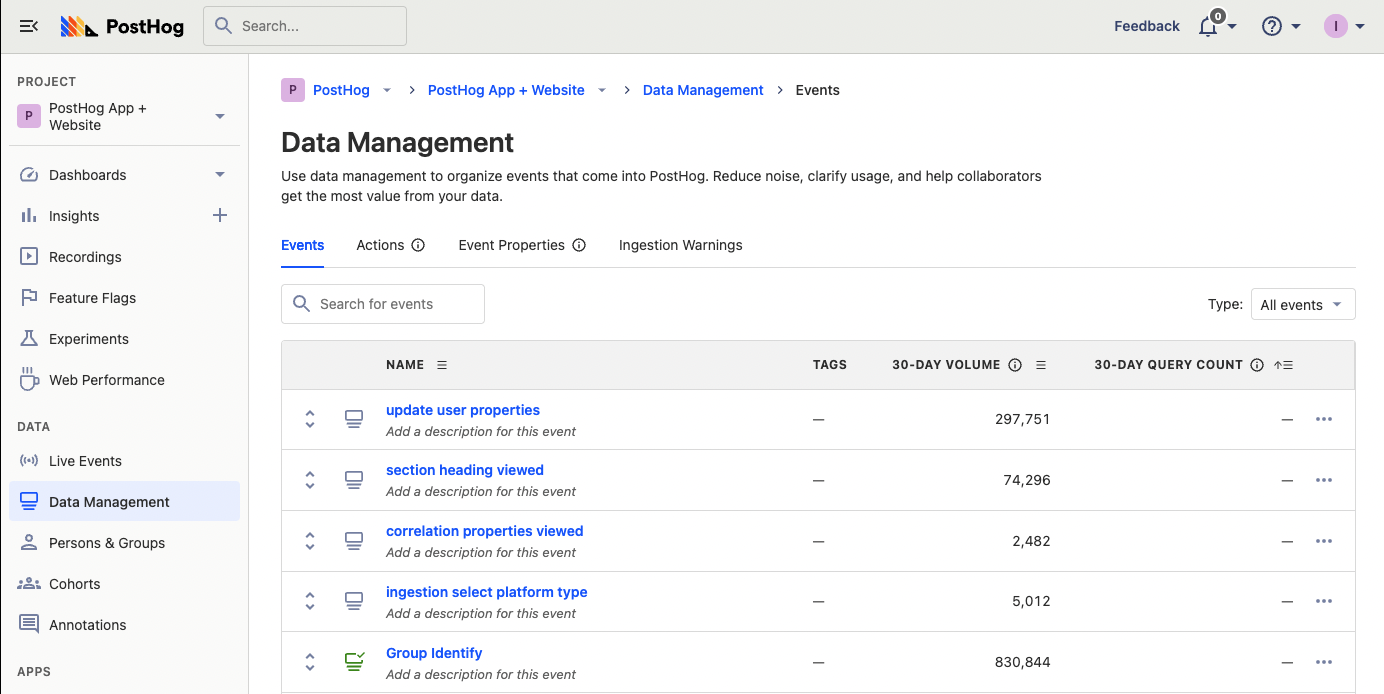Open the 'All events' type dropdown
Screen dimensions: 1384x694
pos(1303,304)
